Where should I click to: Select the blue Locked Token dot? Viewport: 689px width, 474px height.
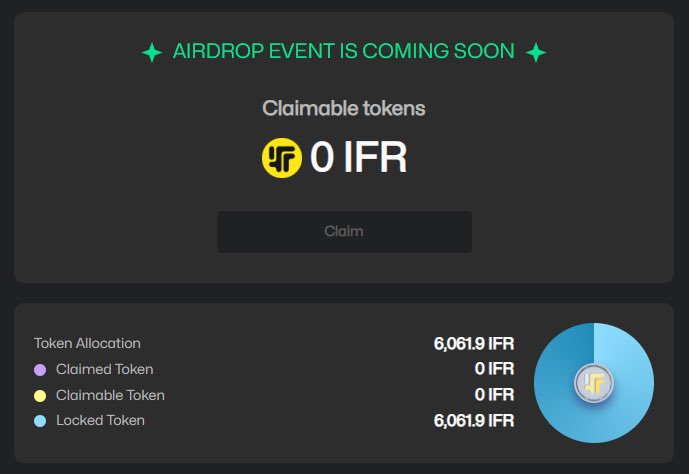tap(40, 421)
